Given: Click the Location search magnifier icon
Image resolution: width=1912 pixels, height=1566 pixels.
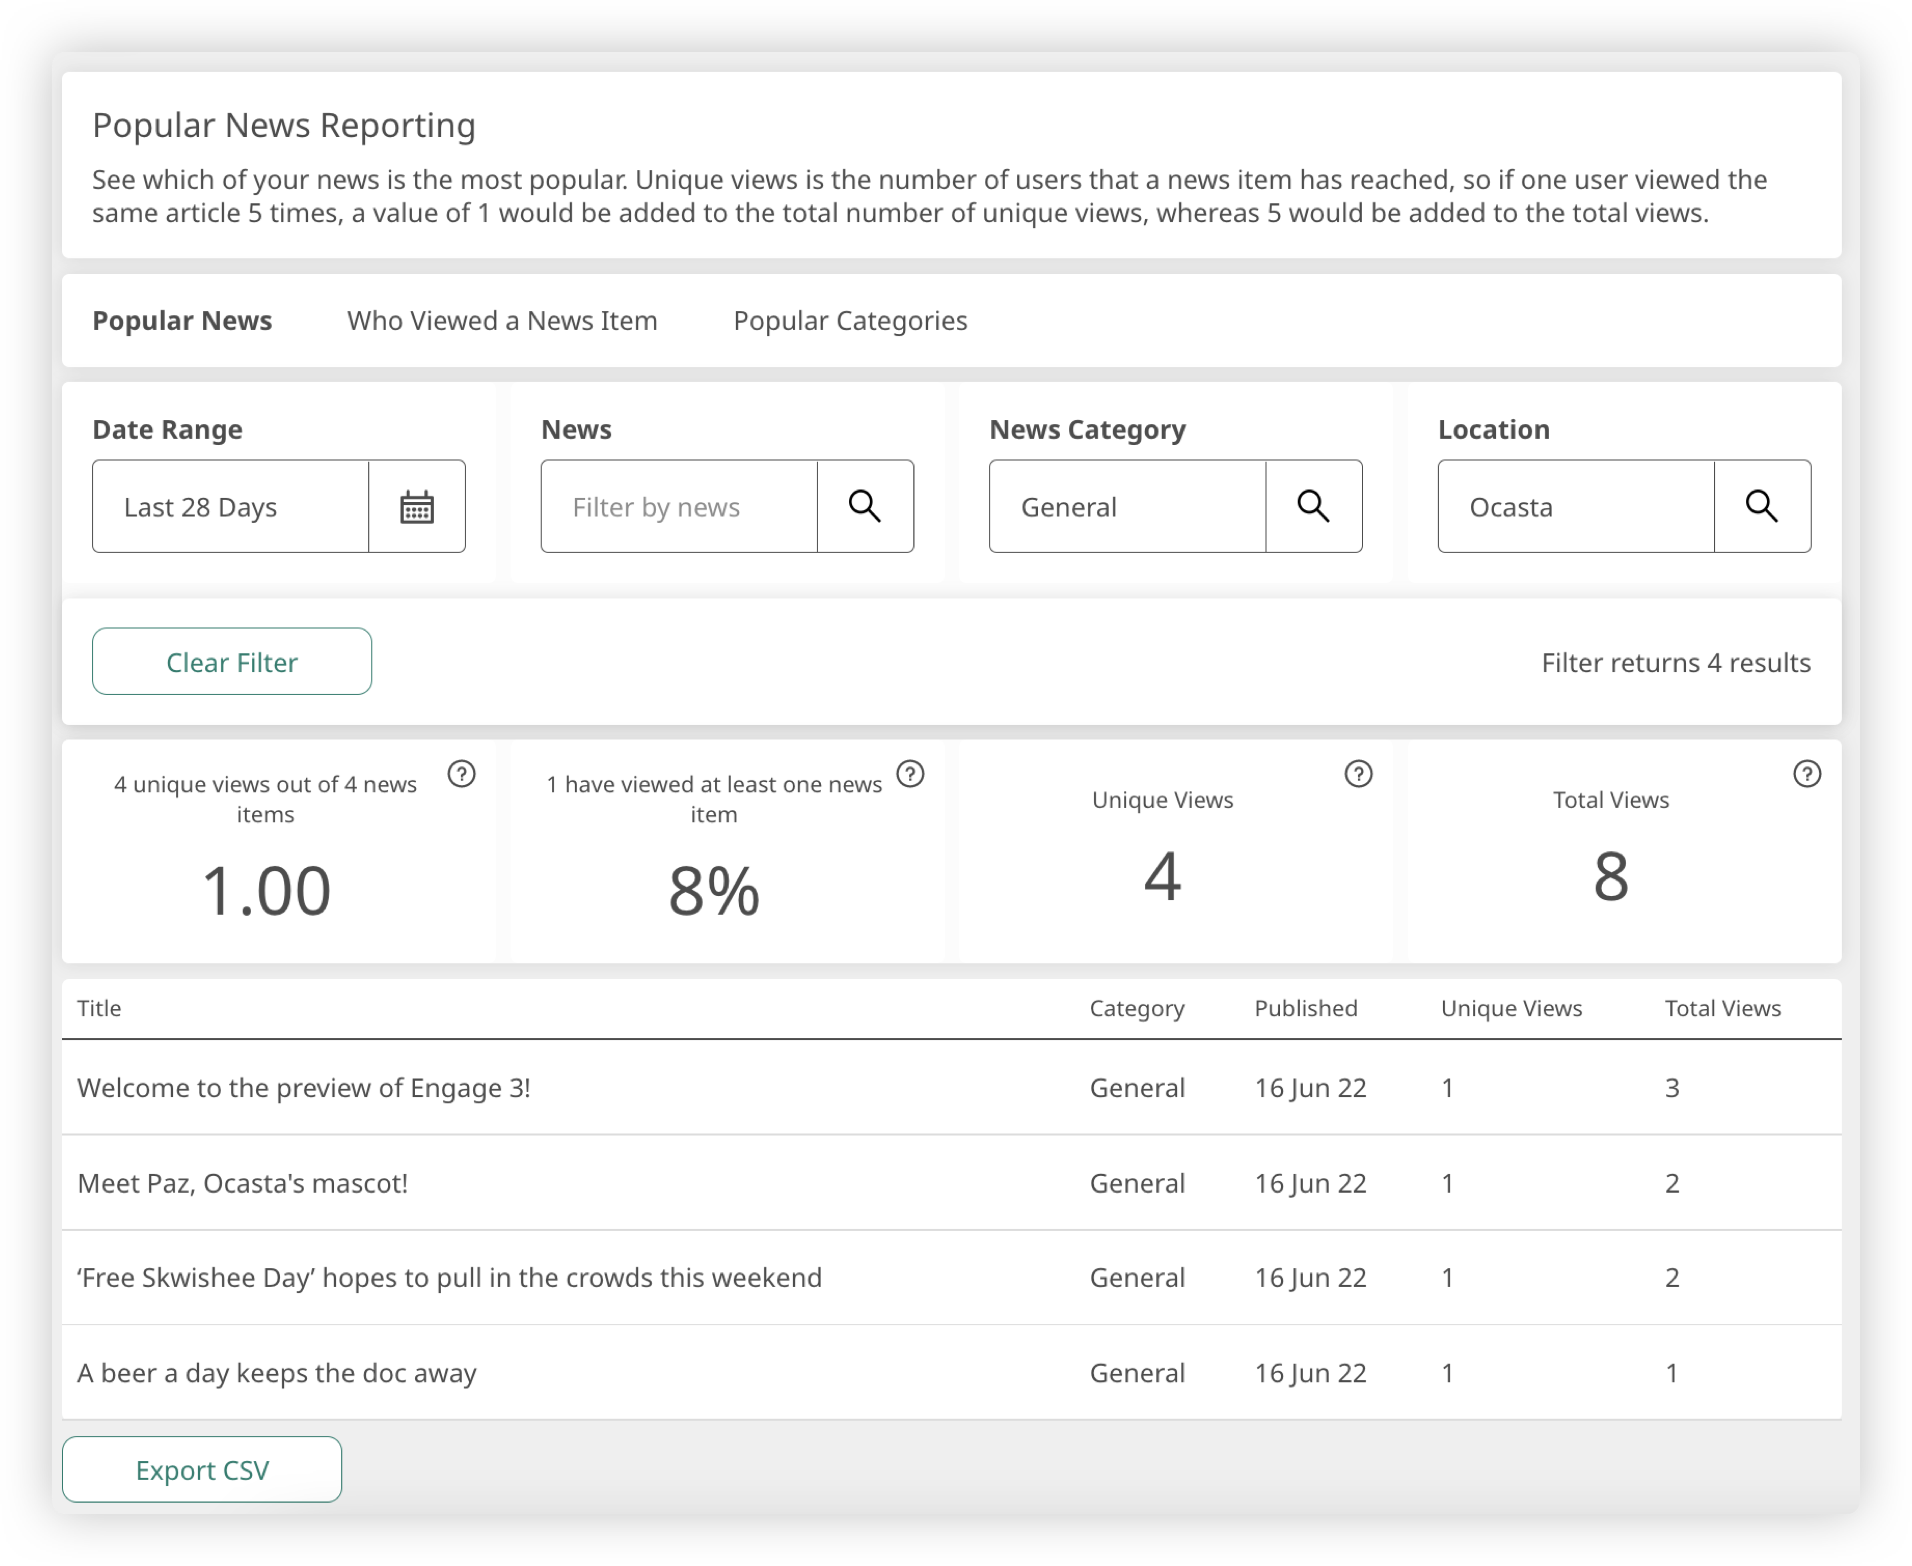Looking at the screenshot, I should coord(1762,507).
